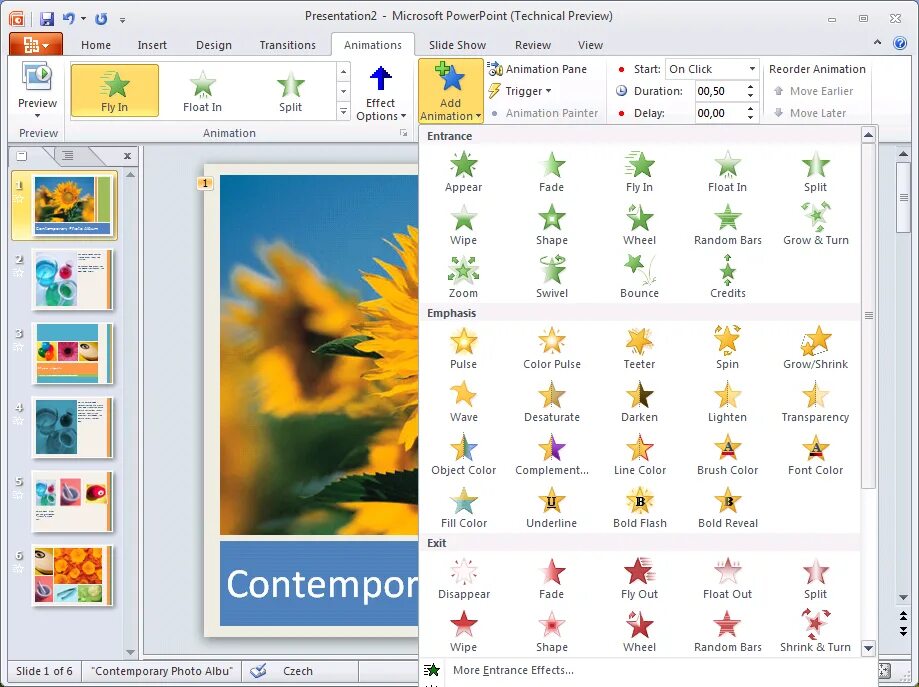Choose Fill Color emphasis effect

[463, 508]
